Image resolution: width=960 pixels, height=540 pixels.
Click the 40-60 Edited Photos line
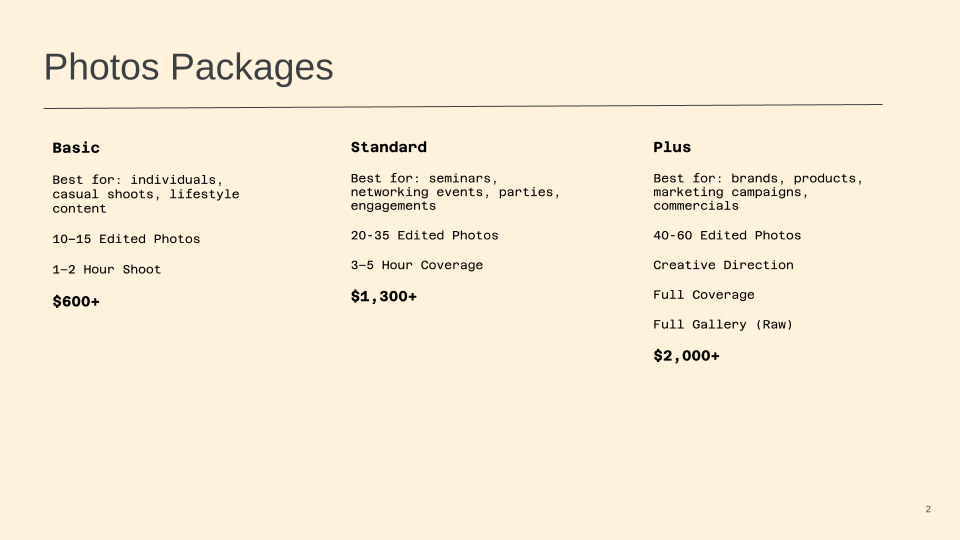(x=727, y=236)
